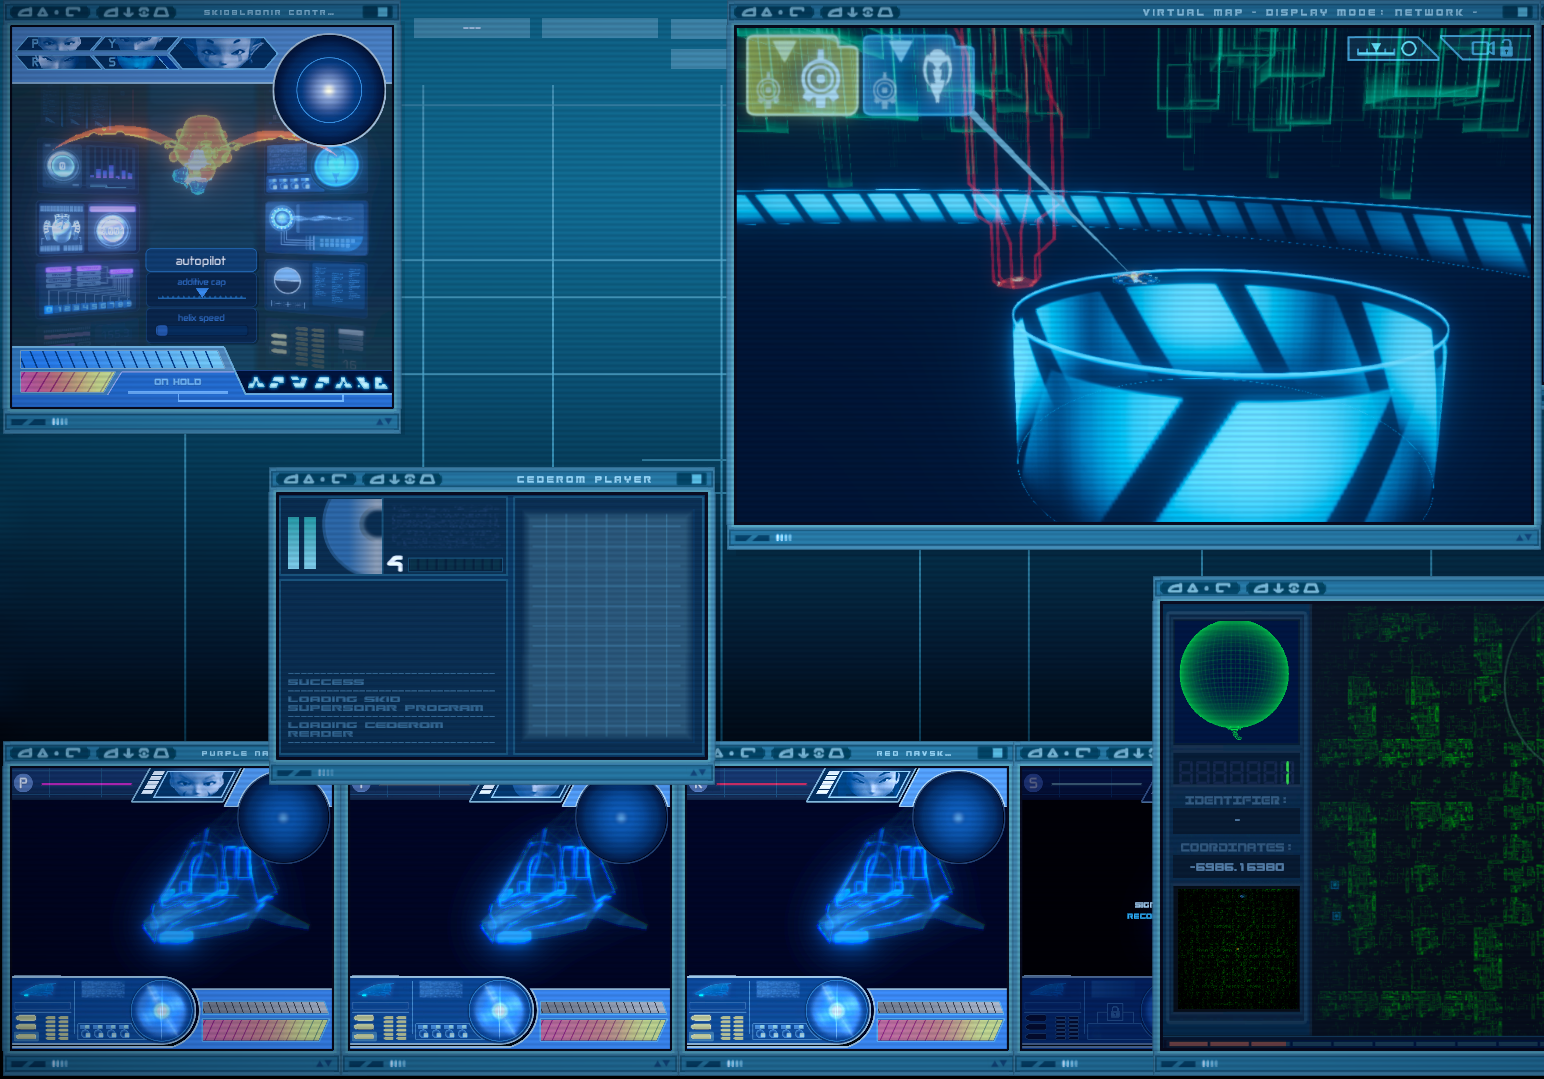Click the autopilot button
1544x1079 pixels.
tap(201, 261)
